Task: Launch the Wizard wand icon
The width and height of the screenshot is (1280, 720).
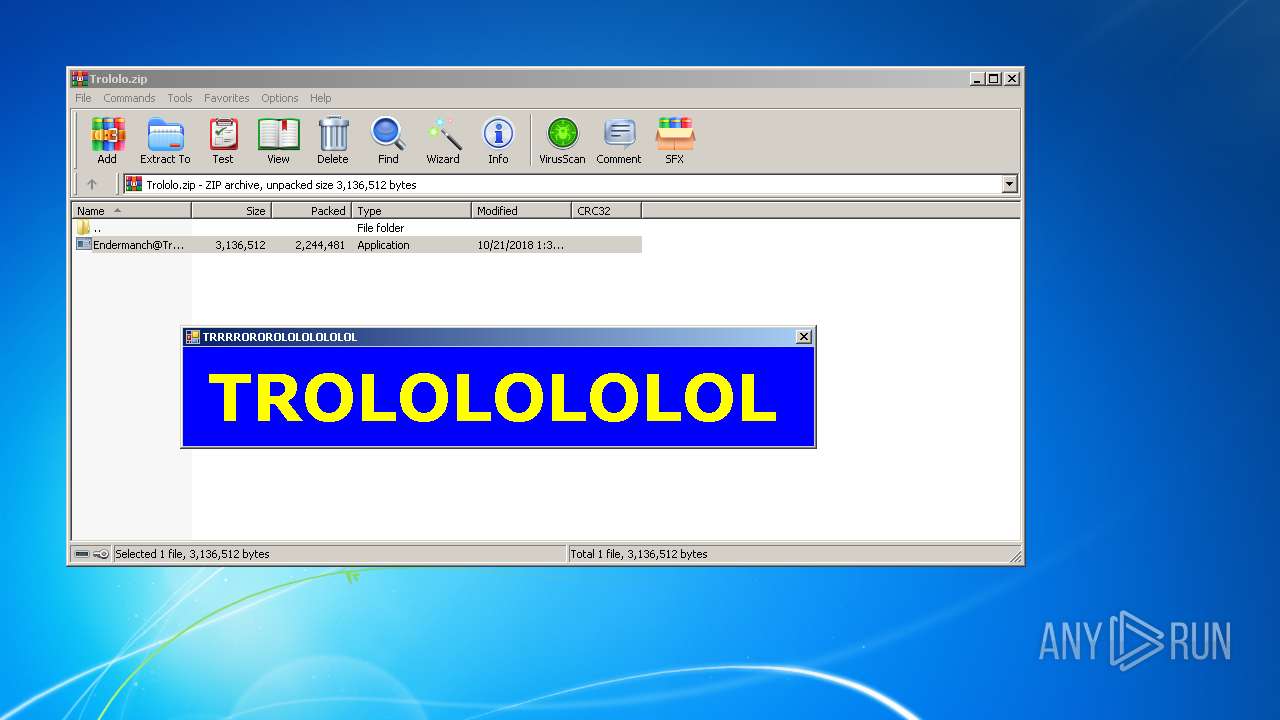Action: click(x=443, y=140)
